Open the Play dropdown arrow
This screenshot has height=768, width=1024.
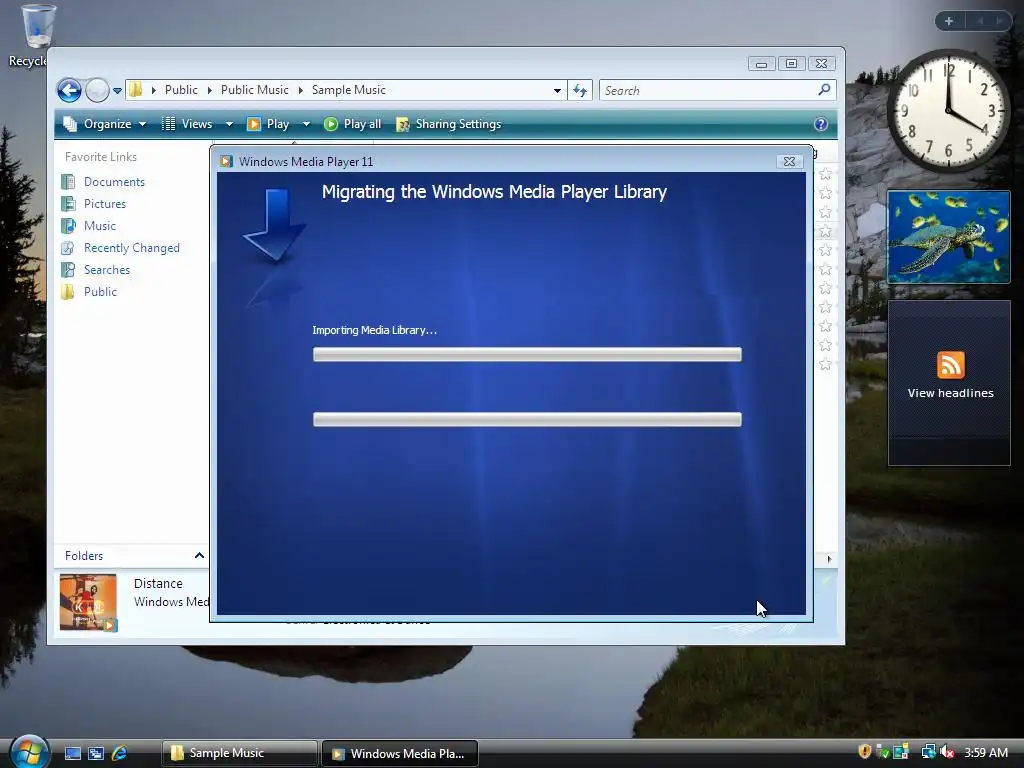tap(306, 124)
